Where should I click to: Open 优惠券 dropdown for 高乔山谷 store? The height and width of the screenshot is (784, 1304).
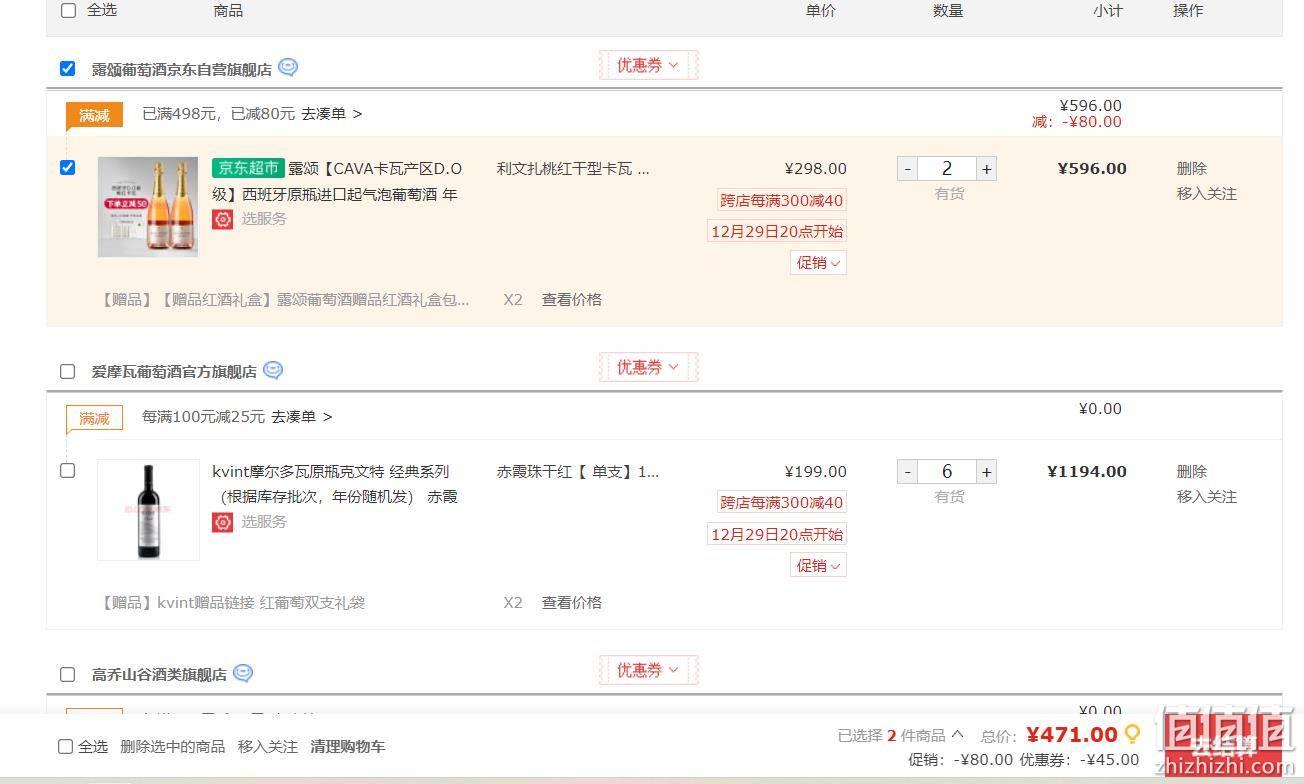[x=648, y=670]
